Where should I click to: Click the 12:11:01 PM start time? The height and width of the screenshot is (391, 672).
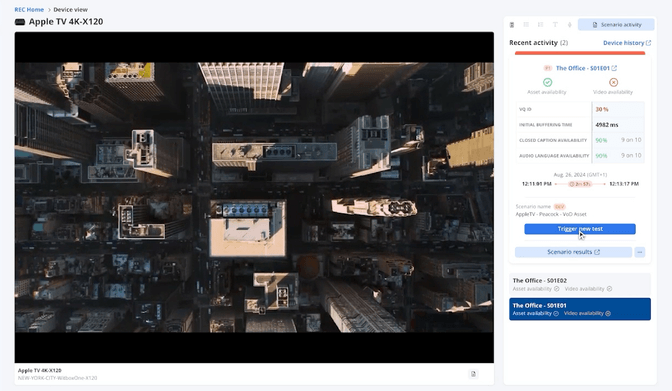[x=537, y=184]
